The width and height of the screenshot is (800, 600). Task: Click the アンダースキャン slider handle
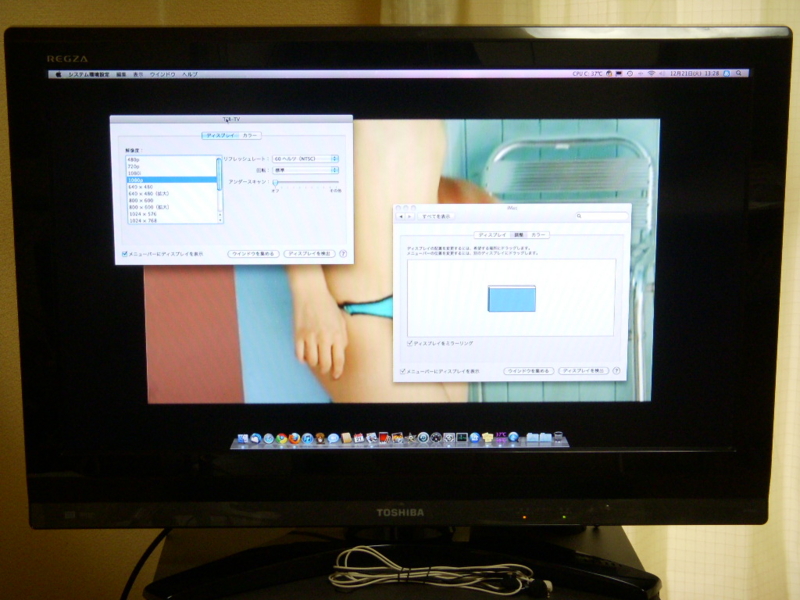276,182
